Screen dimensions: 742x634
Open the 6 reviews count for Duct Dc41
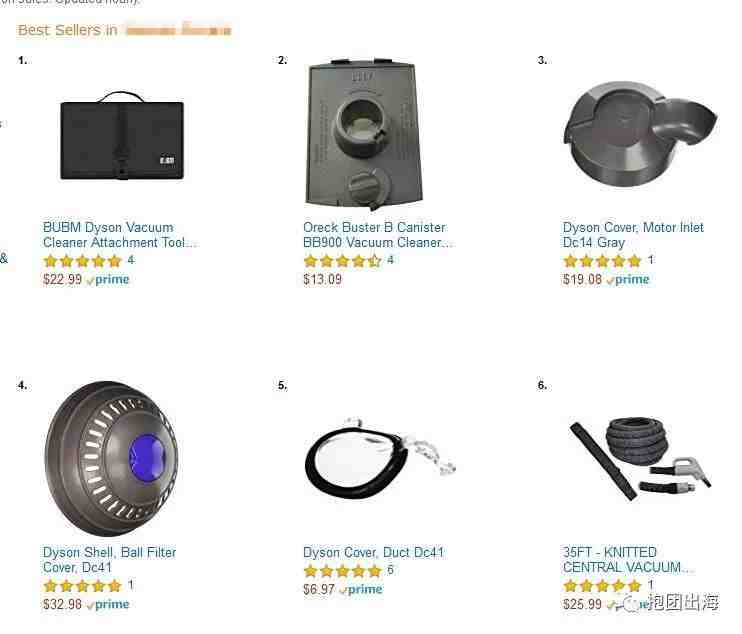(x=390, y=570)
